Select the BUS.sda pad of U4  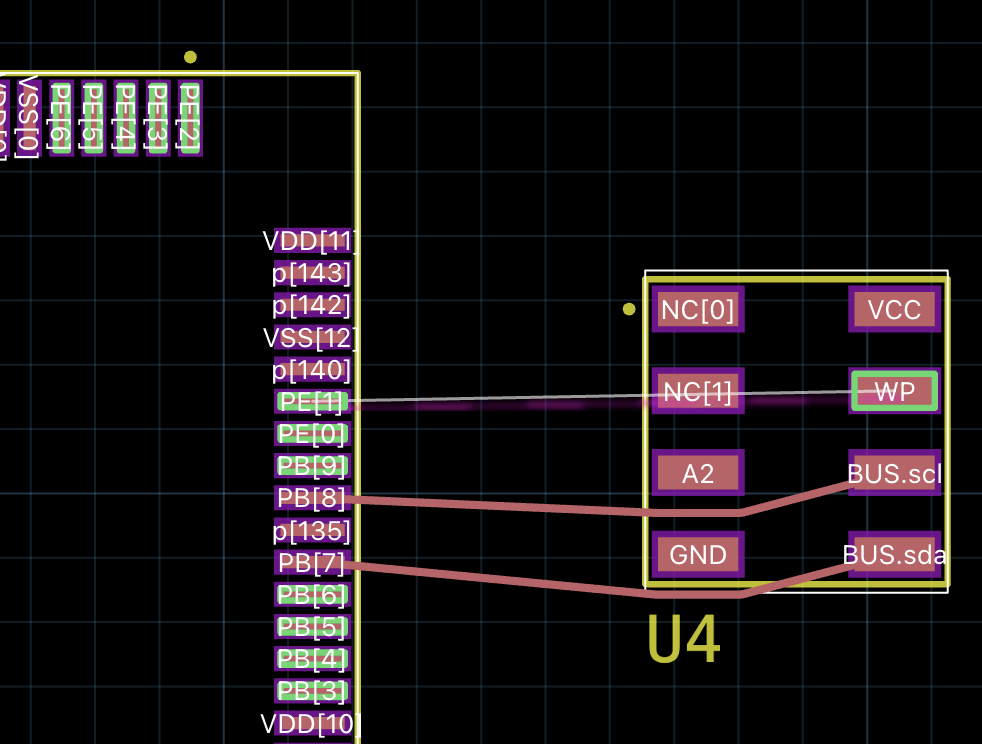(x=893, y=555)
